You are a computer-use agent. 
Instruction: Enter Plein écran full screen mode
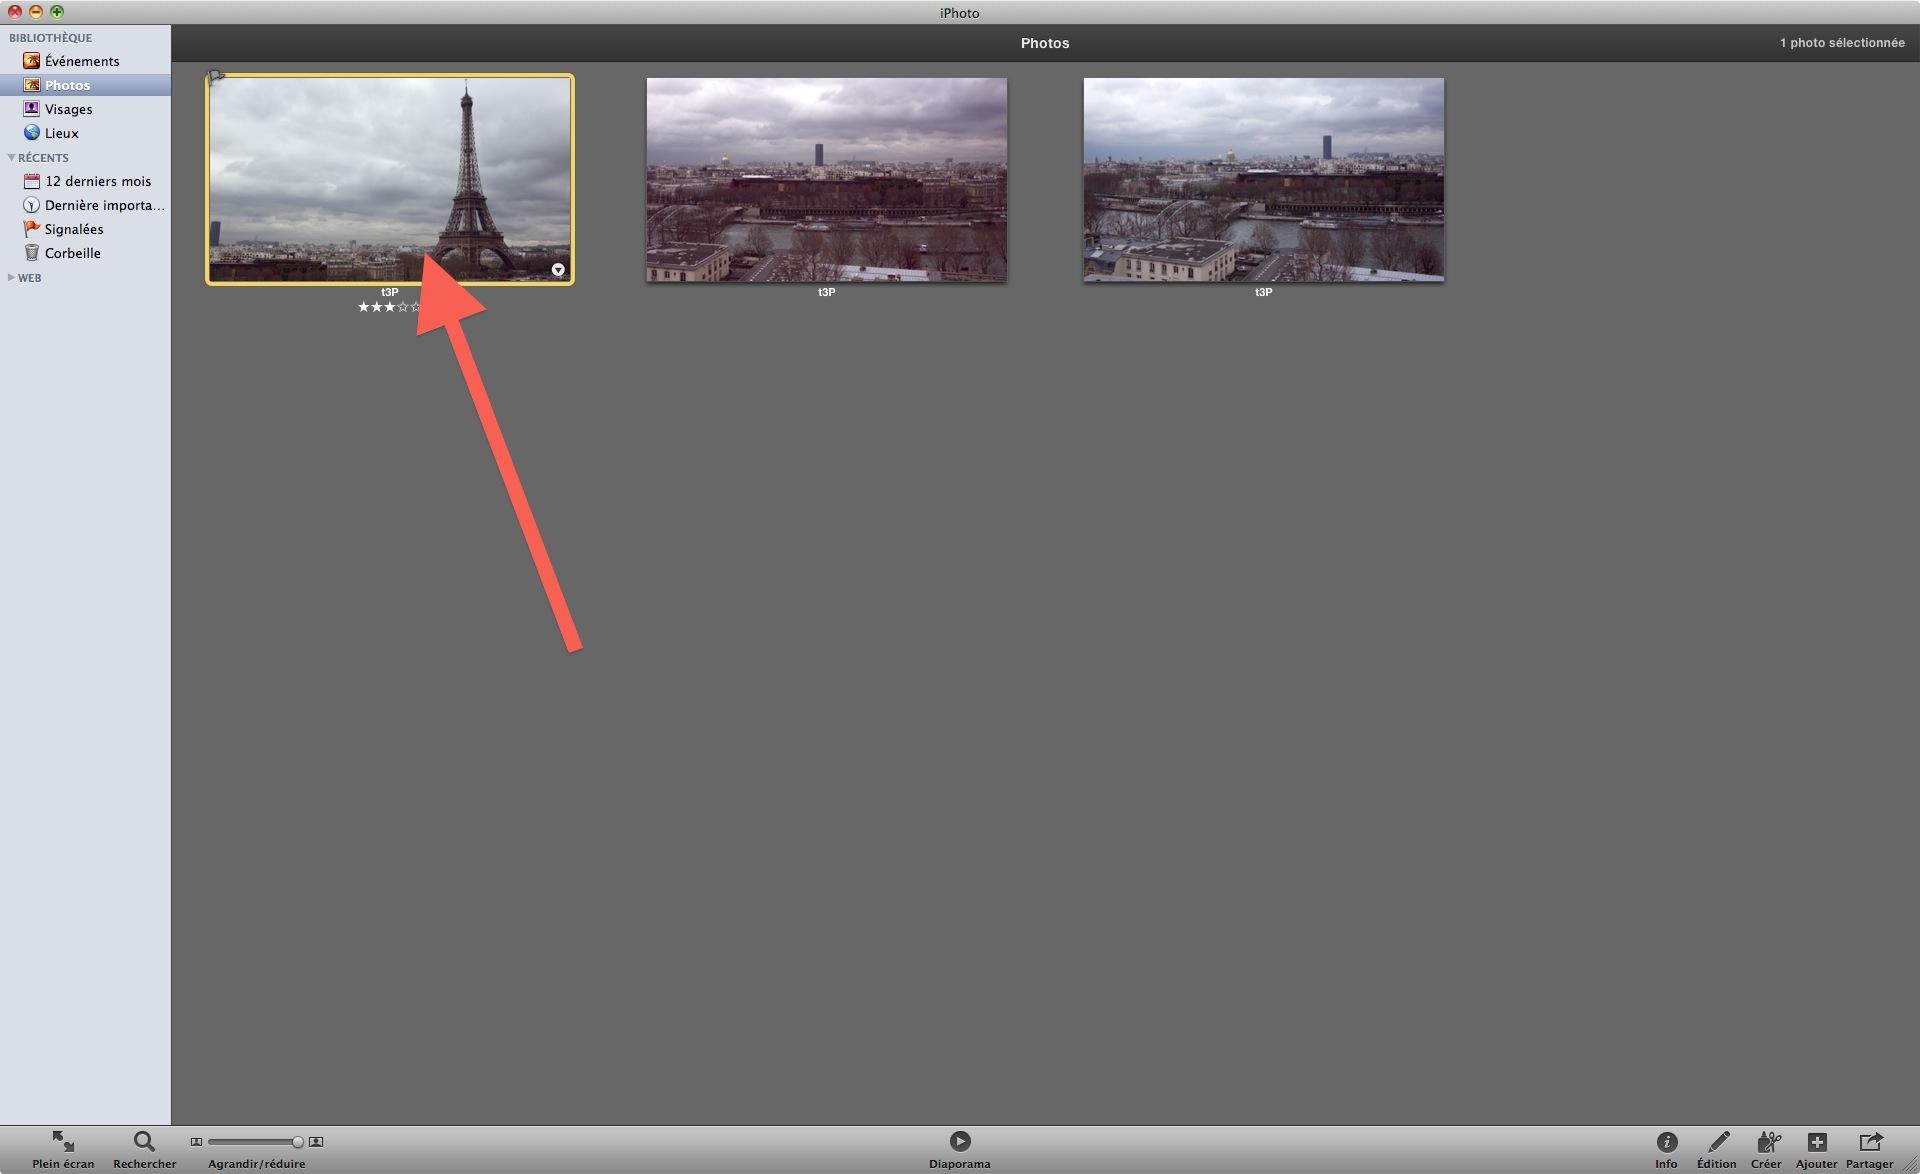[x=63, y=1150]
